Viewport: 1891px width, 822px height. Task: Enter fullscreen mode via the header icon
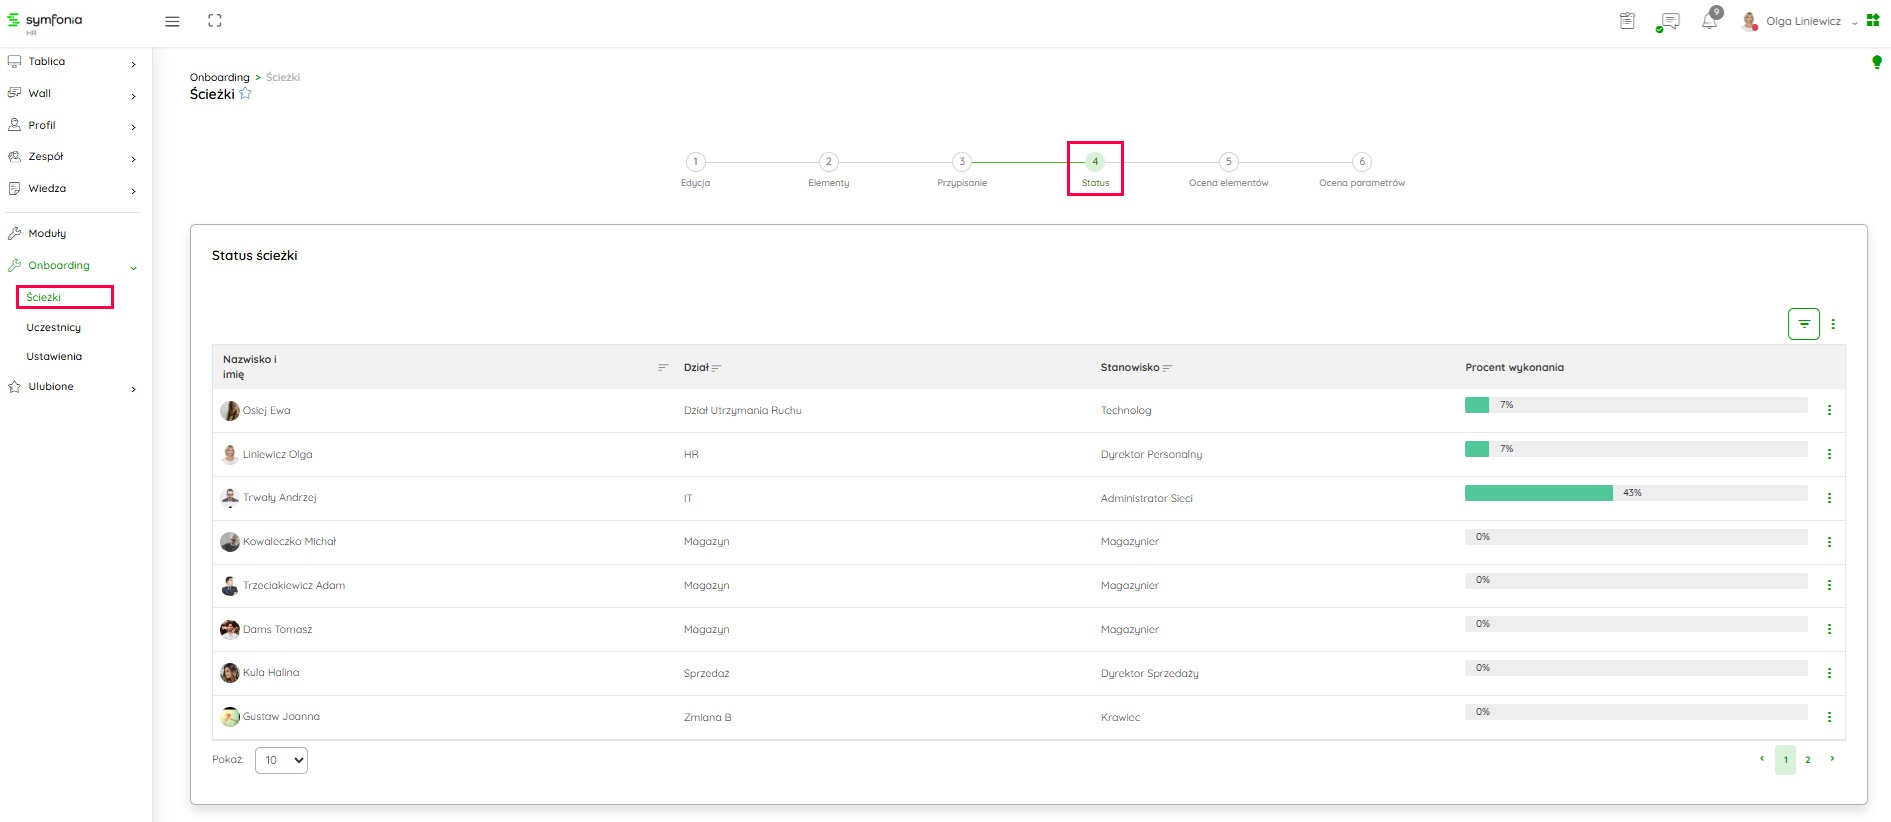(215, 21)
